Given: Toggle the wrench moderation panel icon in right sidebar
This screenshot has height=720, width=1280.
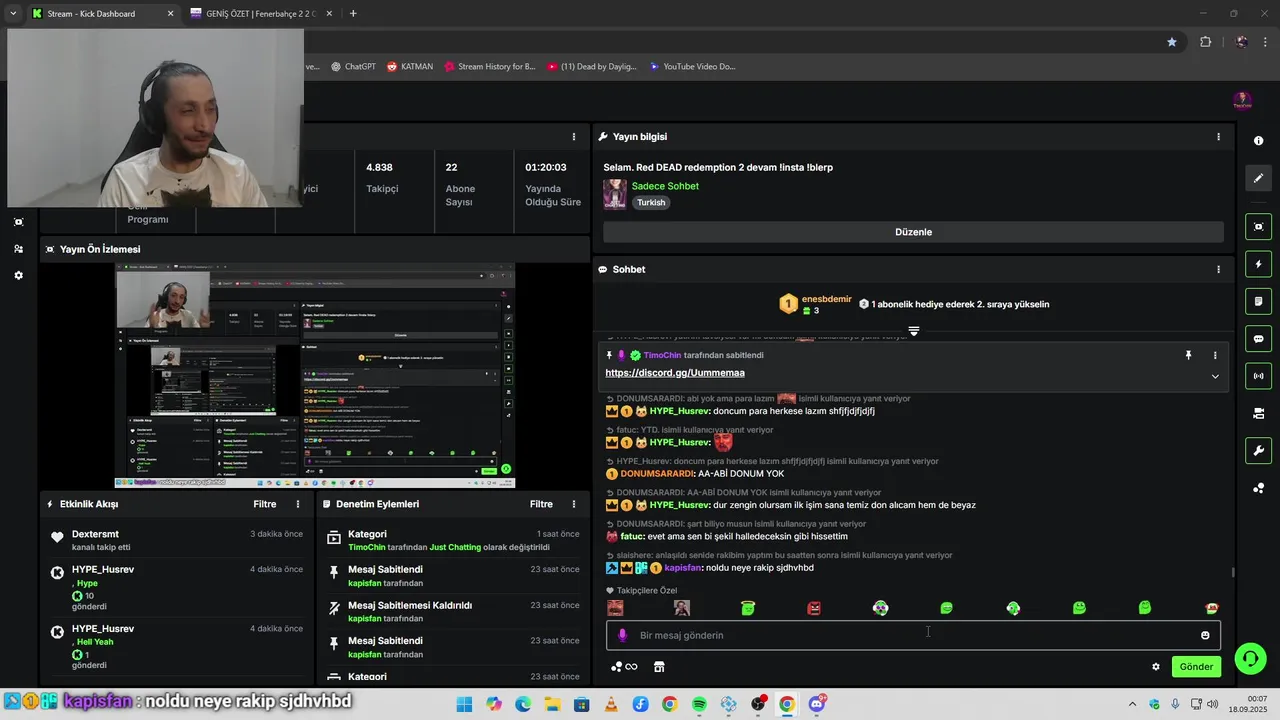Looking at the screenshot, I should coord(1258,450).
